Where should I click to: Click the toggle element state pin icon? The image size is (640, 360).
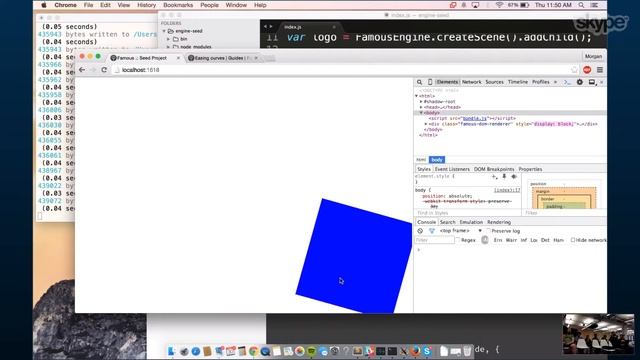click(504, 177)
